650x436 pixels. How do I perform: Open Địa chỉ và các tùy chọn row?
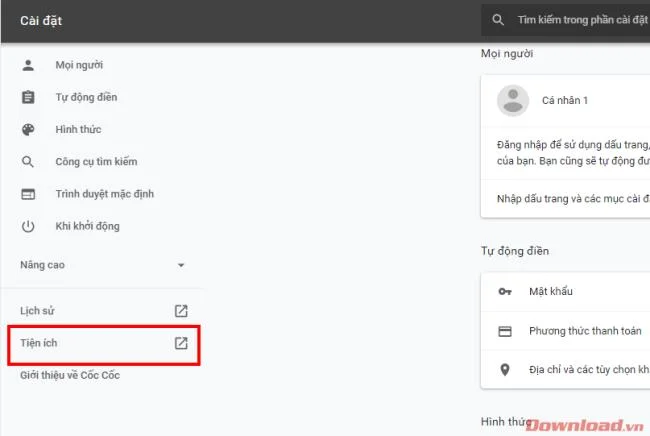[565, 370]
